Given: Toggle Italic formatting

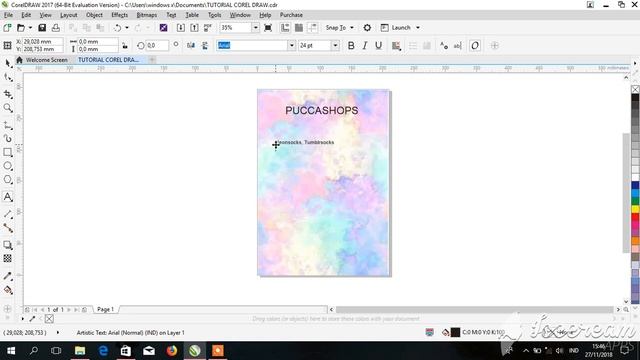Looking at the screenshot, I should (364, 45).
